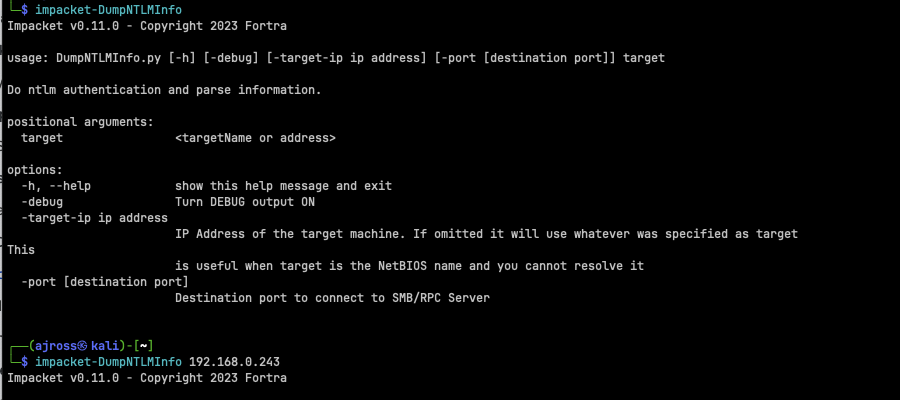Click the Impacket v0.11.0 copyright line at top

pos(147,26)
